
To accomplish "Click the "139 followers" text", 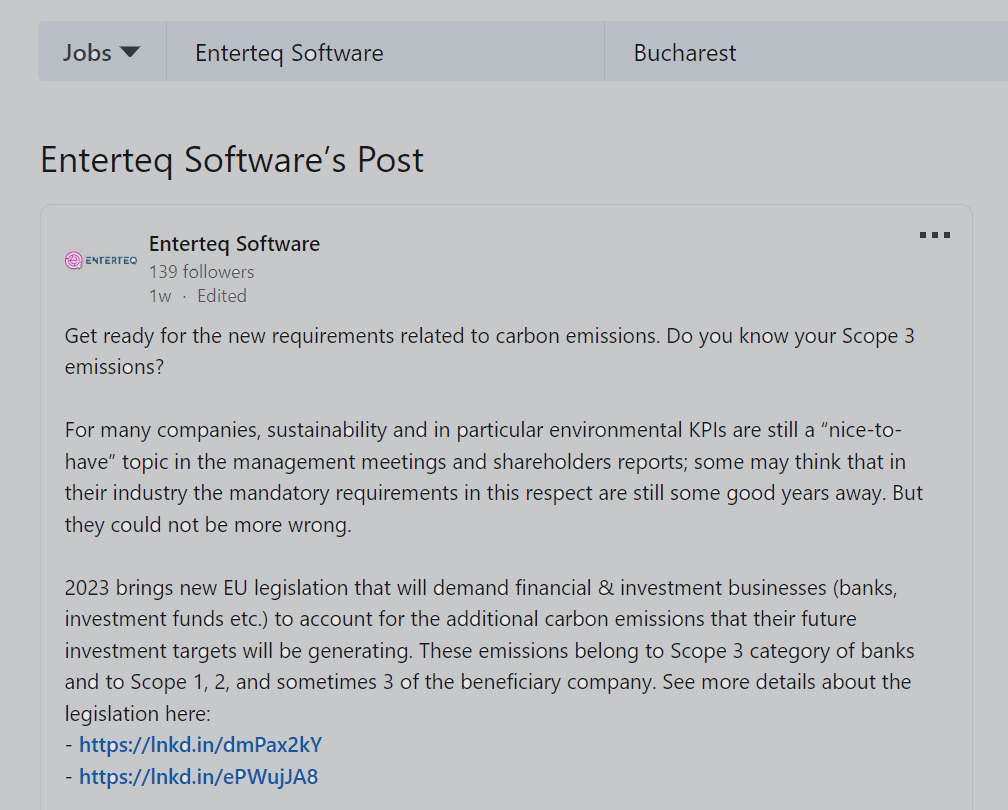I will point(202,272).
